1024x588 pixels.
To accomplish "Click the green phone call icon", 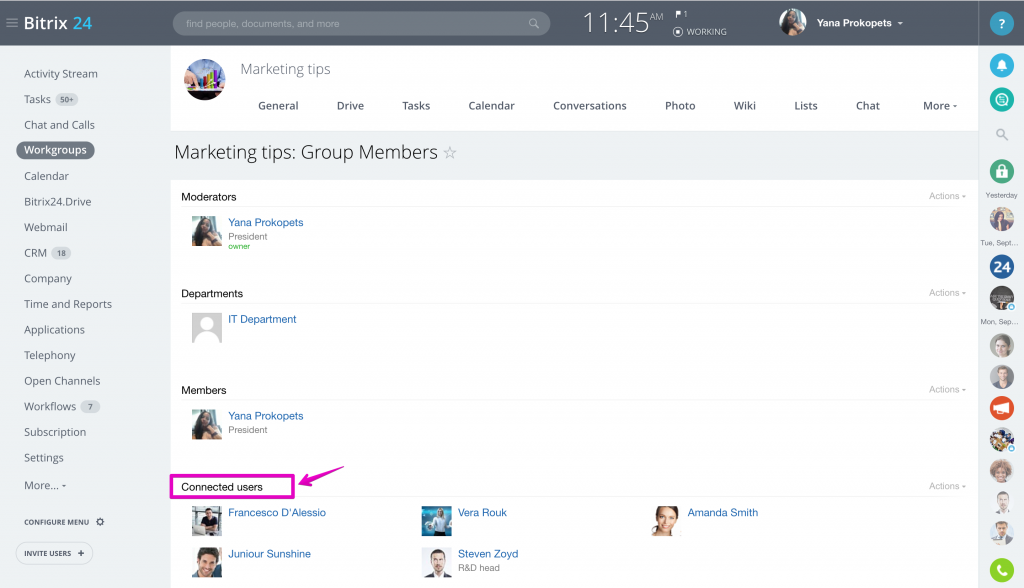I will click(x=1001, y=570).
